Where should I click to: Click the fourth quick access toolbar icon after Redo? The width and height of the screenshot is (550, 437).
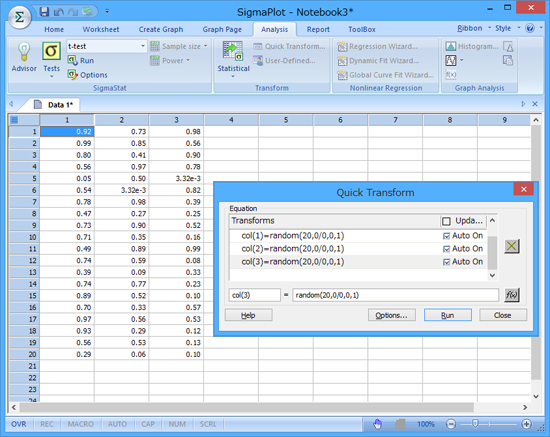(88, 12)
